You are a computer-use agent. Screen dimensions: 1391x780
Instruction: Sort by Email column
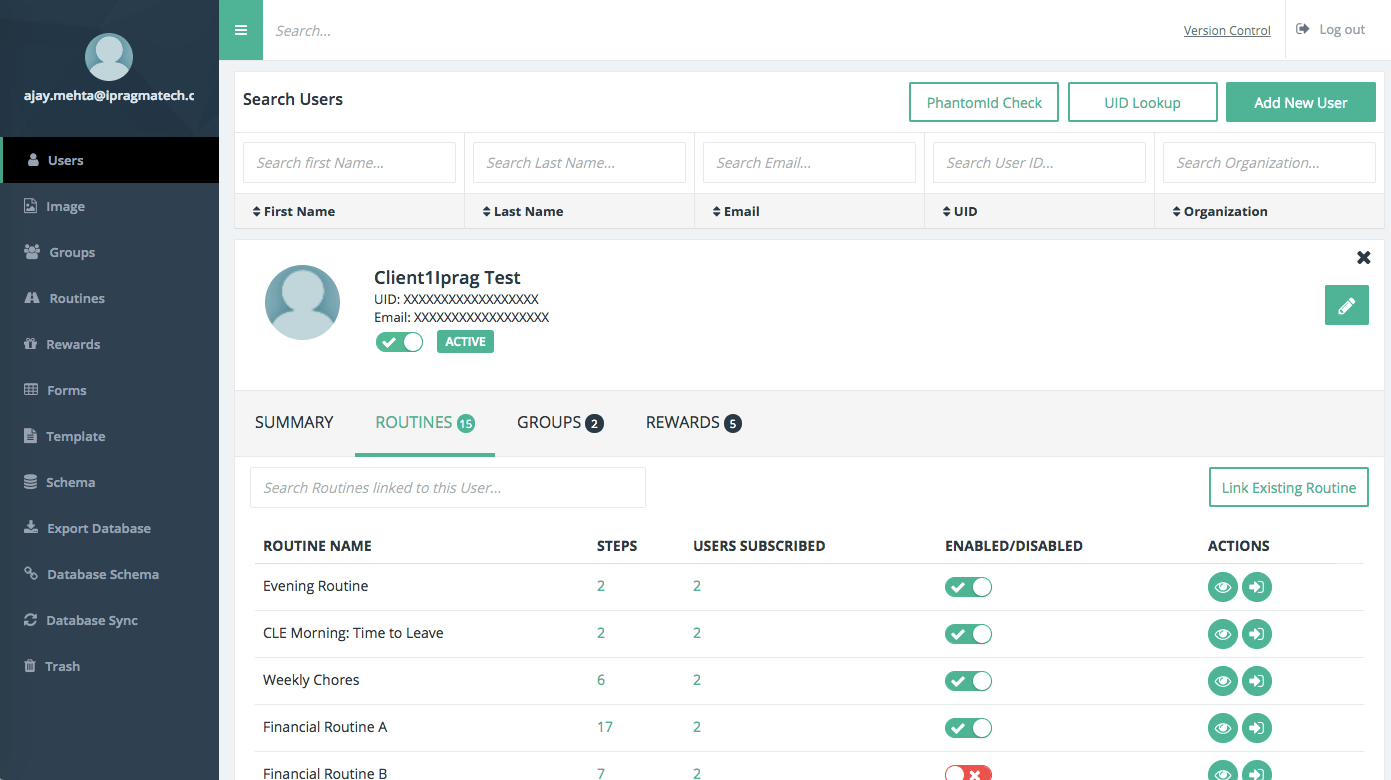736,211
